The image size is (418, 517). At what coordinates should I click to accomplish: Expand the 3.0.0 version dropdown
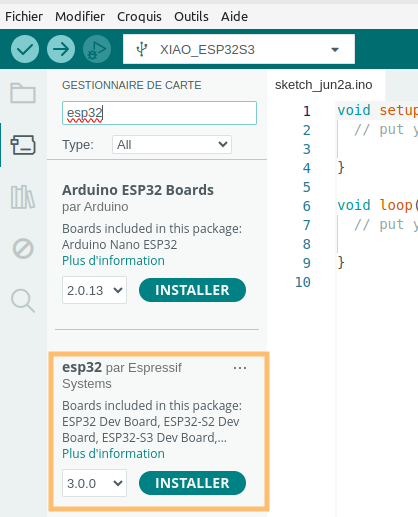coord(94,483)
